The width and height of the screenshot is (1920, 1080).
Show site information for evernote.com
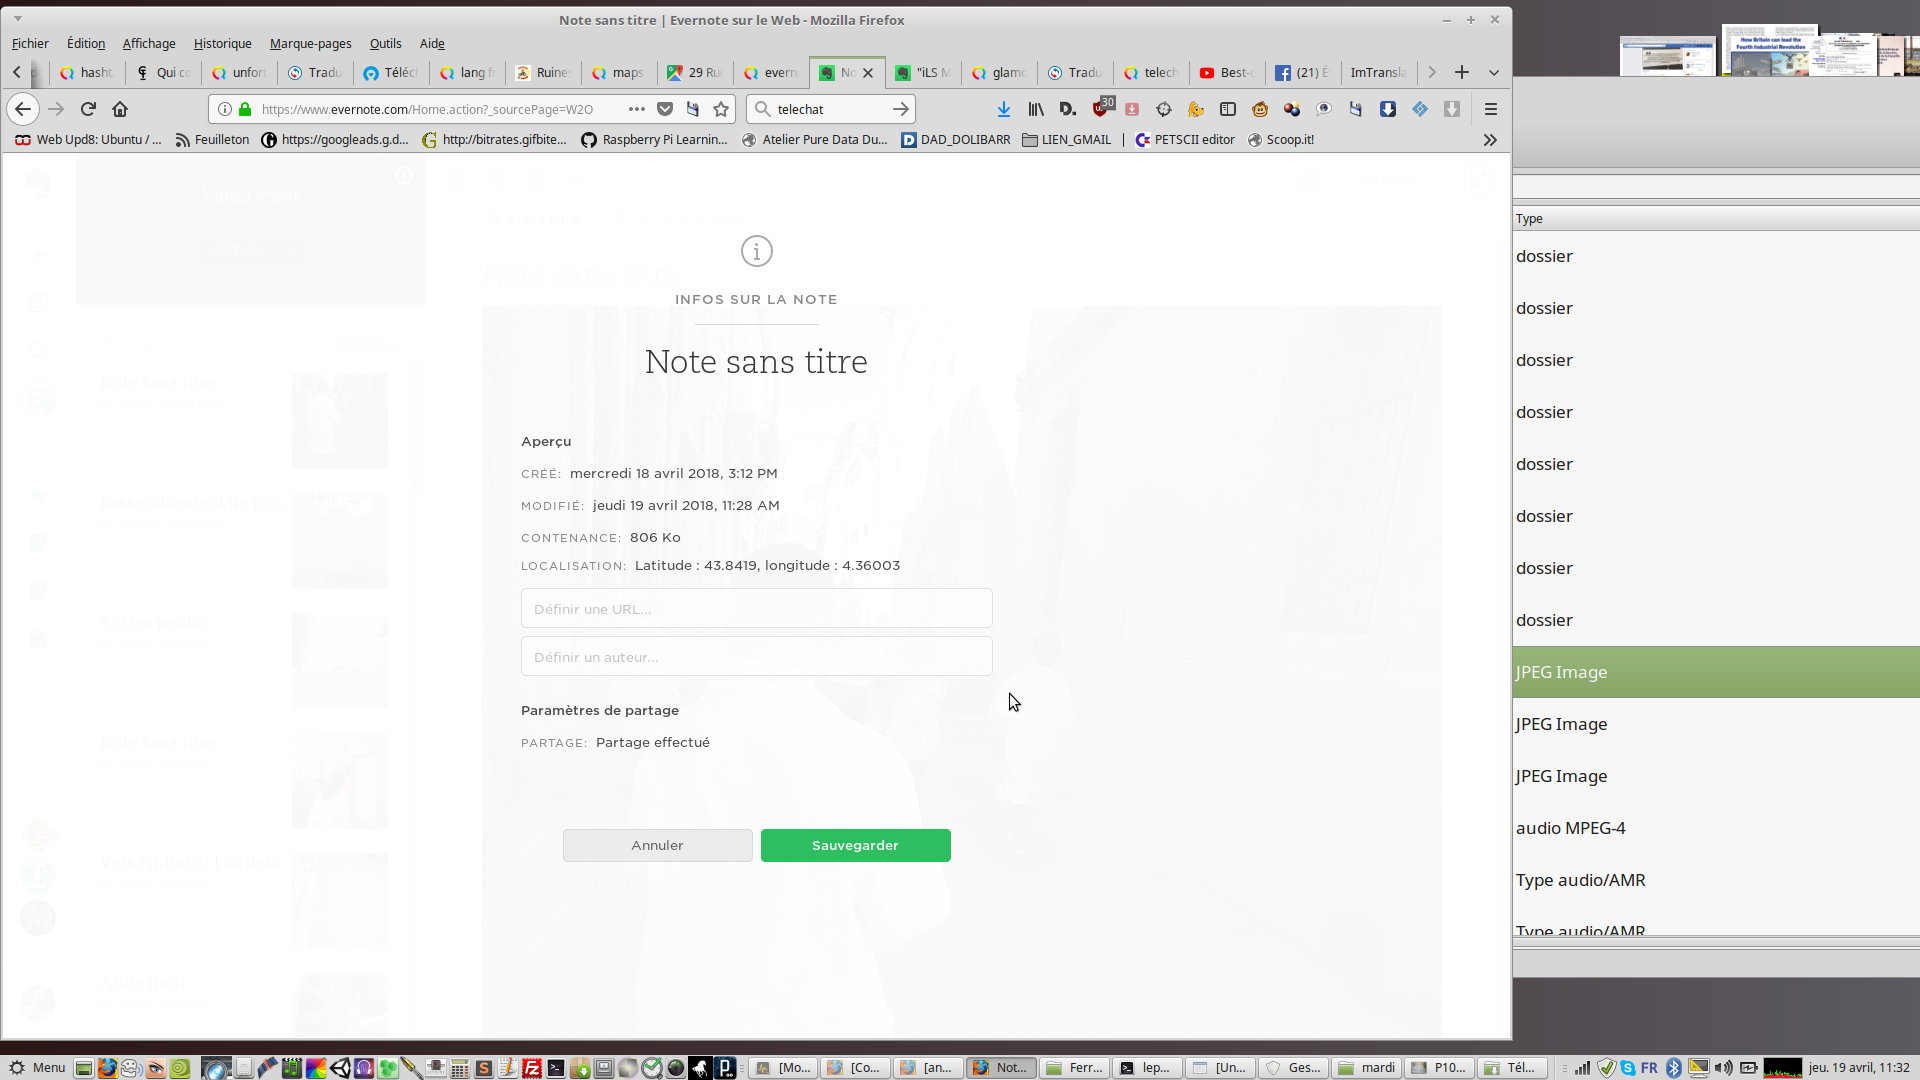225,109
